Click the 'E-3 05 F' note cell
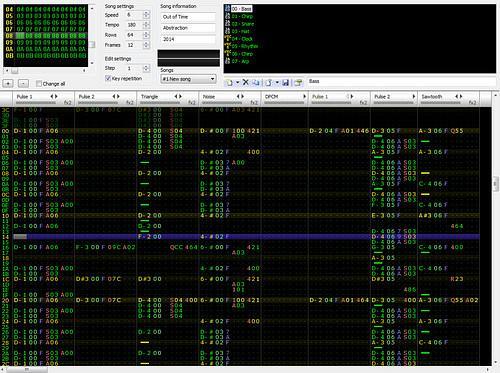500x373 pixels. pyautogui.click(x=386, y=215)
